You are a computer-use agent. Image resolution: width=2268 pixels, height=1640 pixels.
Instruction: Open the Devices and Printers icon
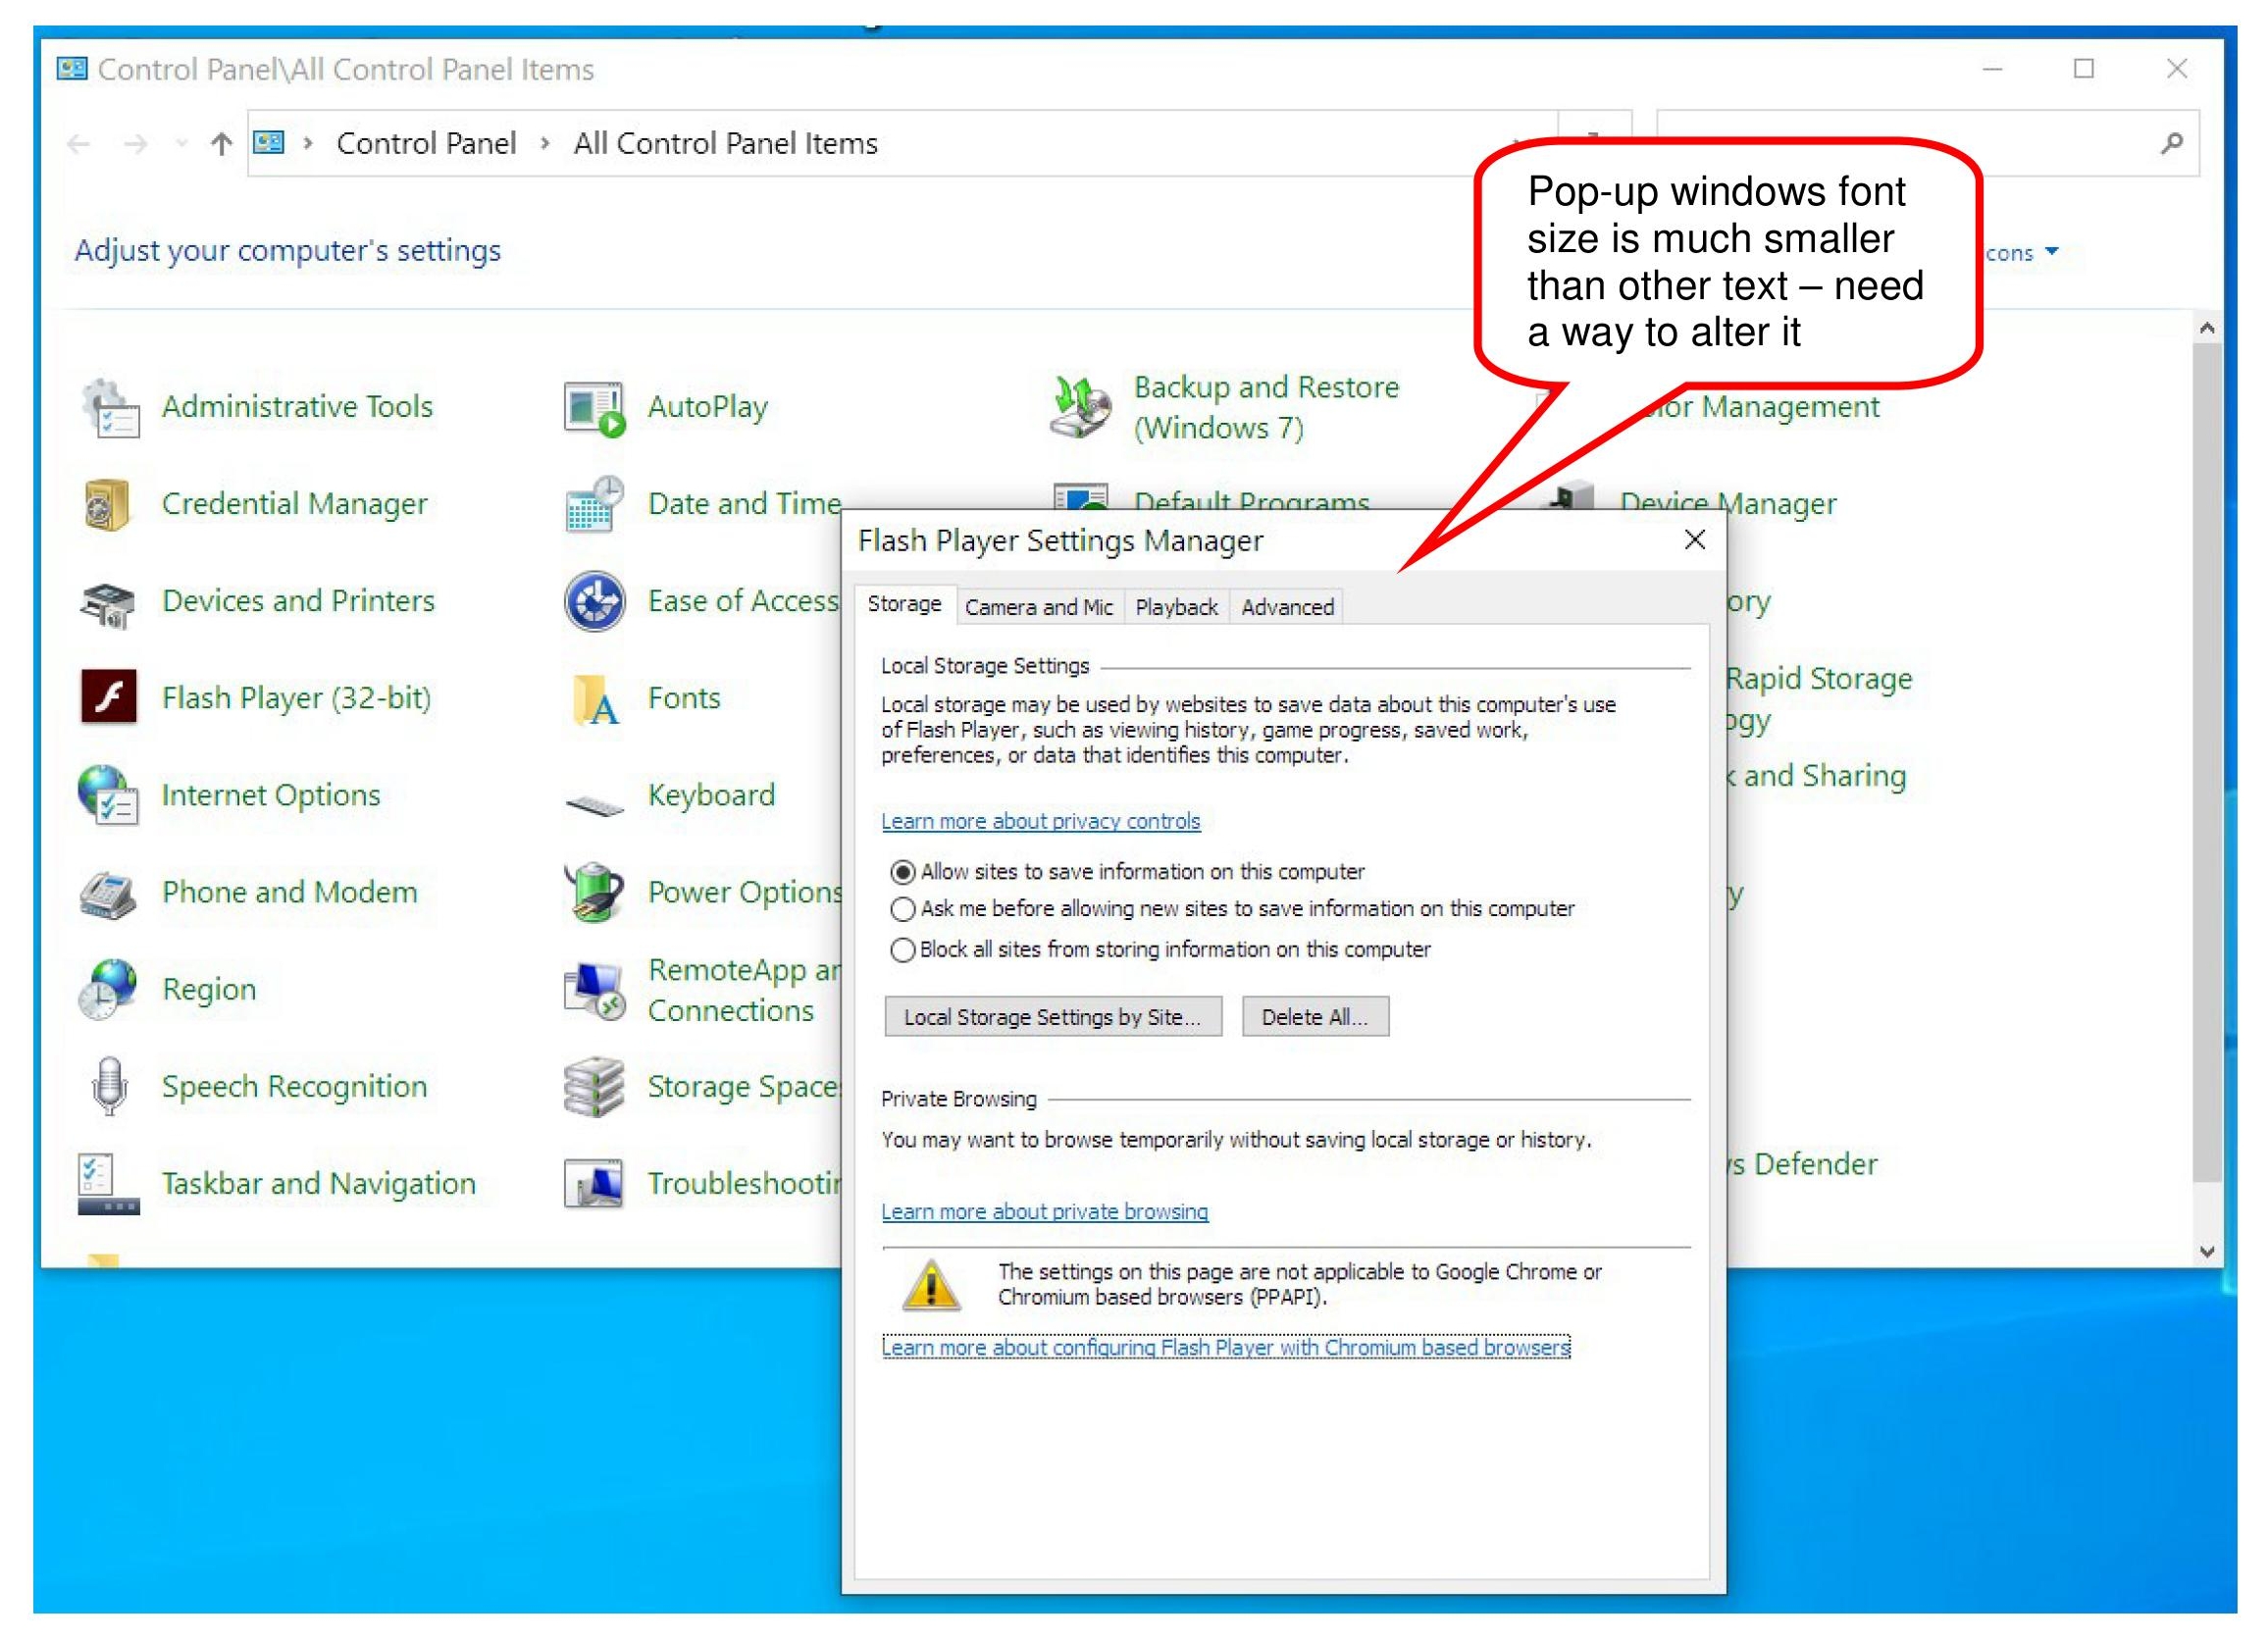pos(108,602)
